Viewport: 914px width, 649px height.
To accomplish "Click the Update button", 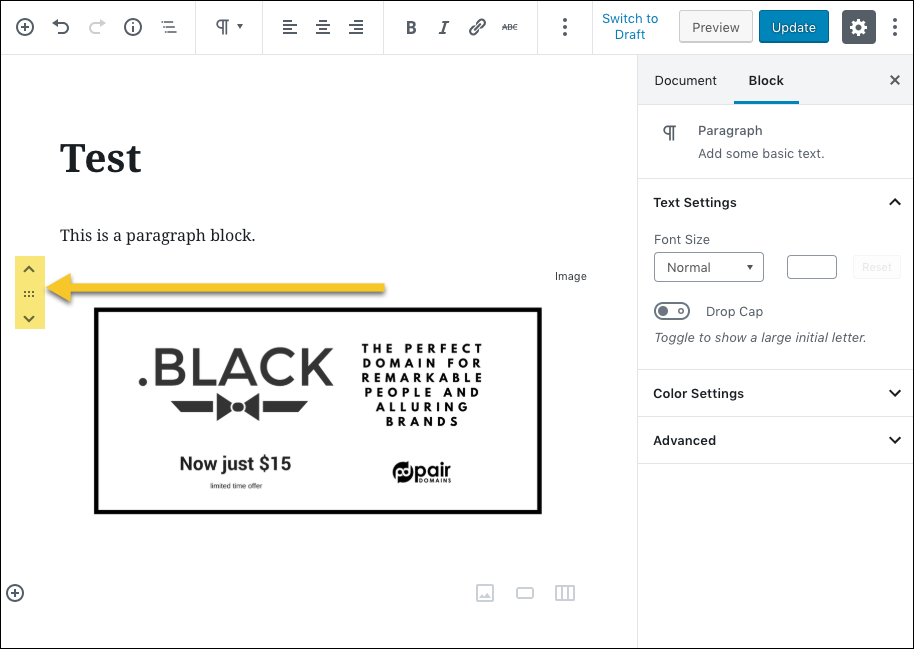I will 794,27.
